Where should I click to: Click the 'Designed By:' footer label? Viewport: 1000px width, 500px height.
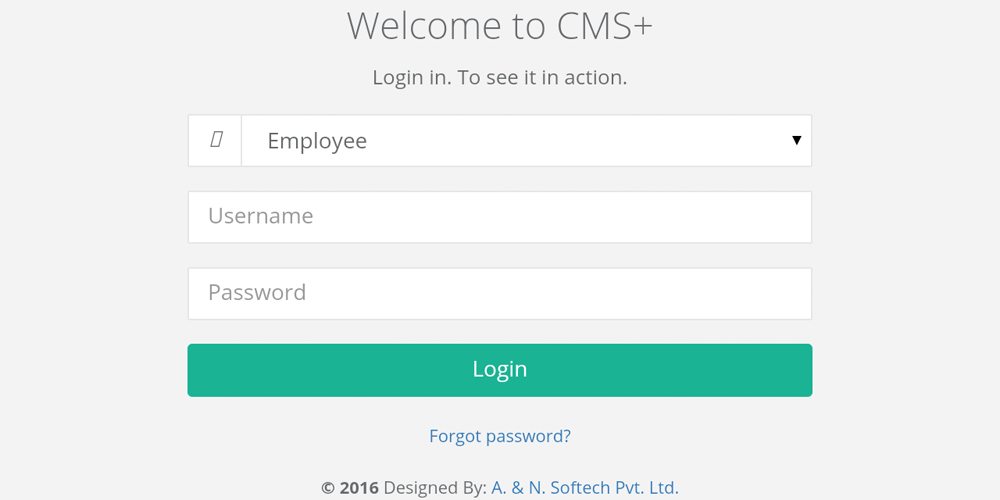(435, 488)
